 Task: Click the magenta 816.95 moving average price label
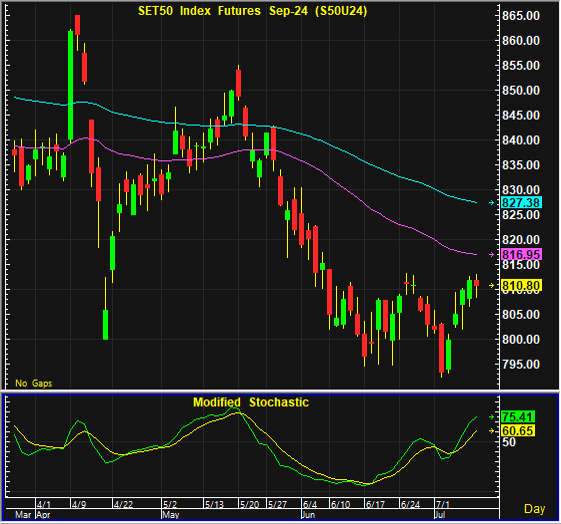click(522, 254)
